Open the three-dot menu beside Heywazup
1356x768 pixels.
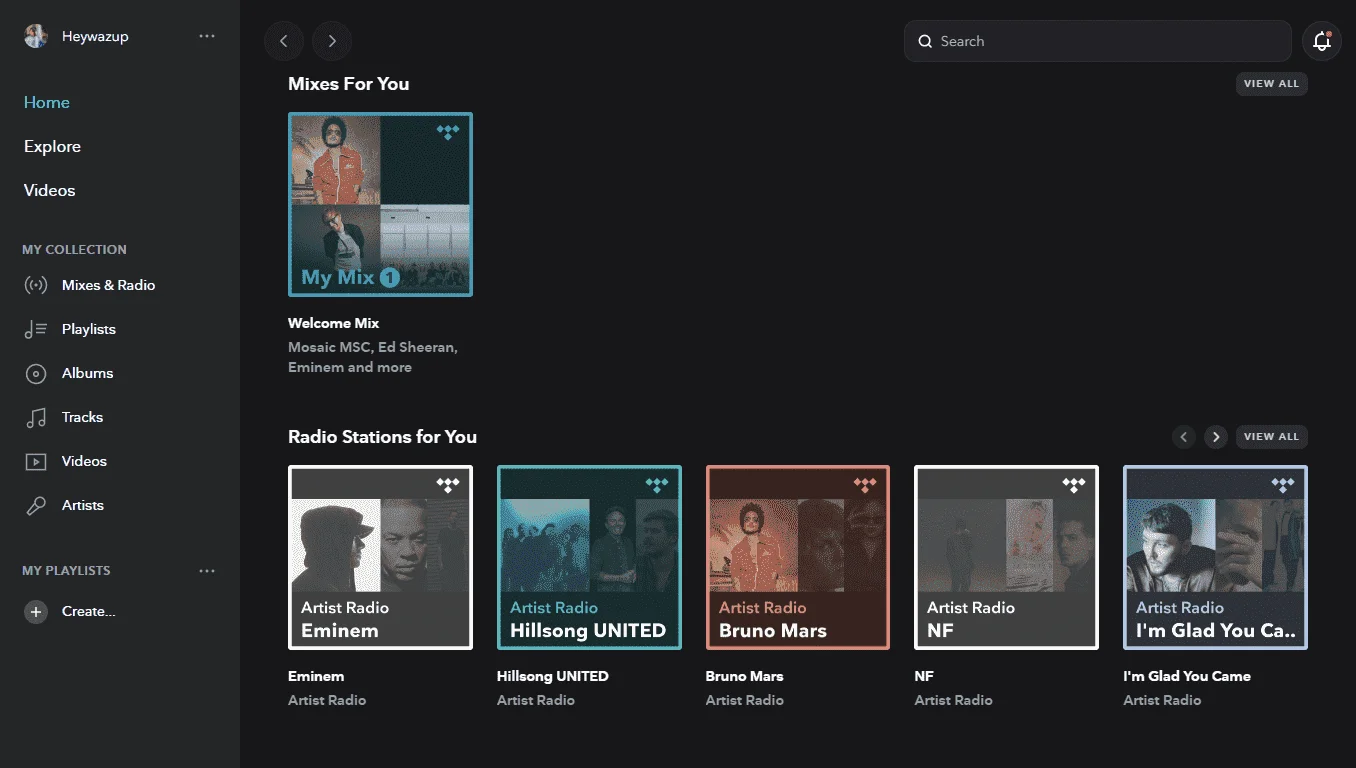click(207, 36)
